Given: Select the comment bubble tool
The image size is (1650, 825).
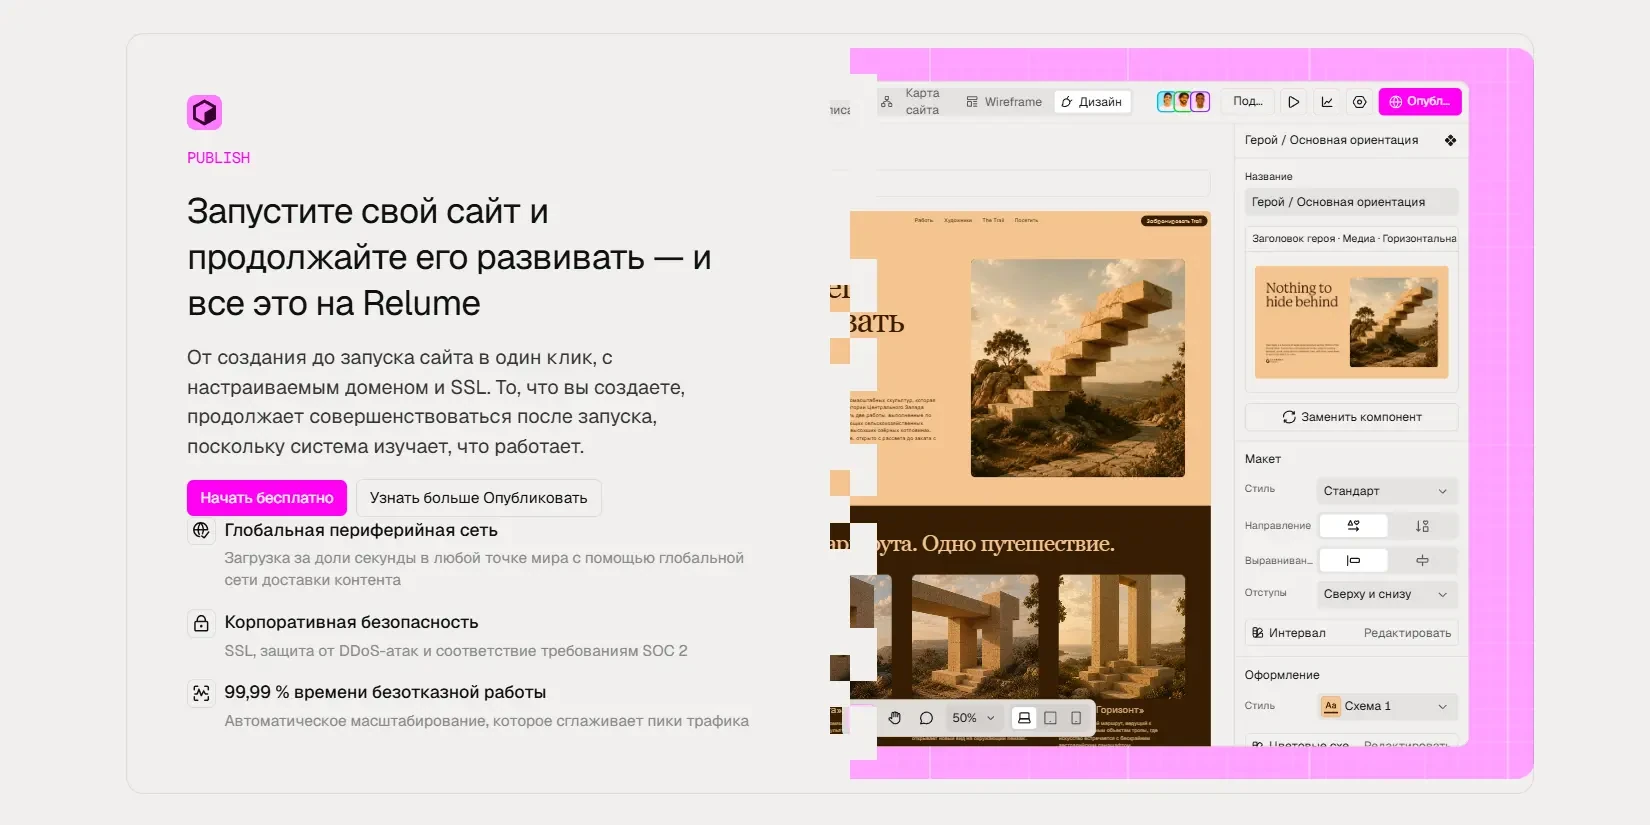Looking at the screenshot, I should (x=926, y=718).
